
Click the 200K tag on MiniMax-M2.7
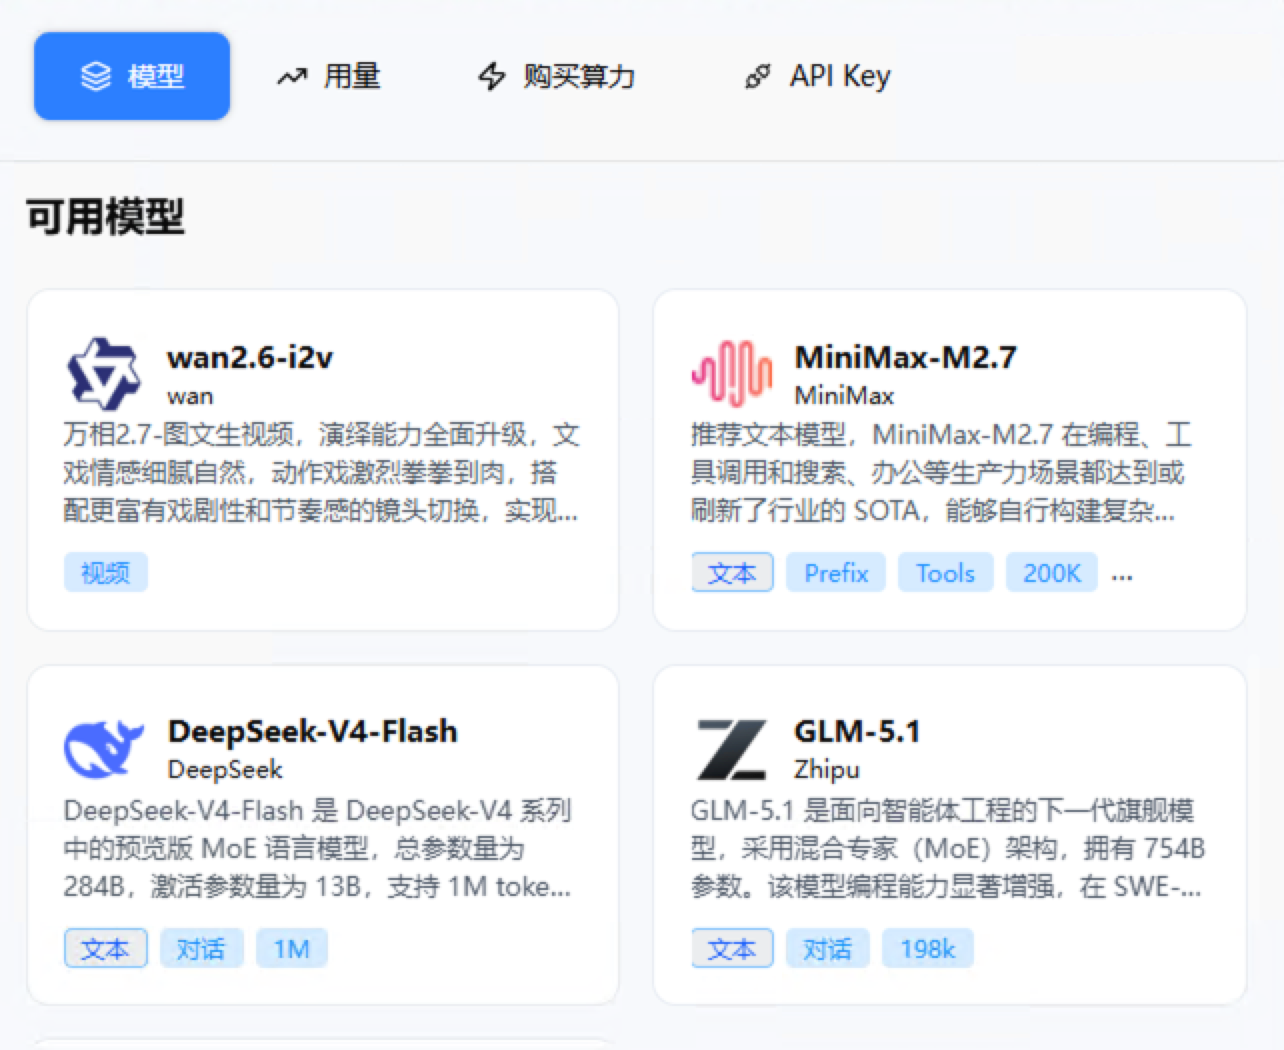tap(1052, 573)
